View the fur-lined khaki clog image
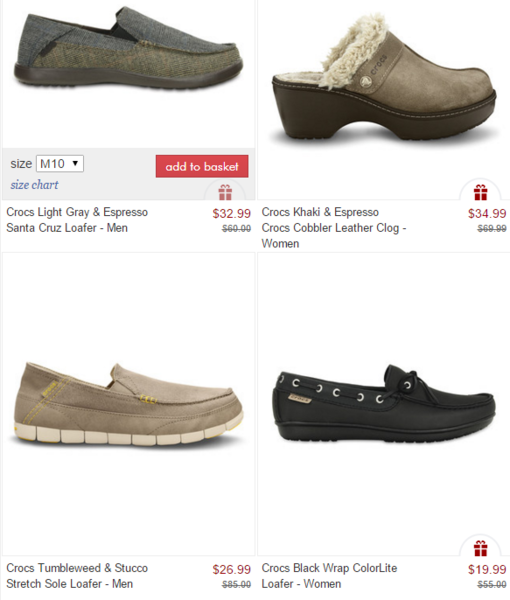 tap(384, 78)
